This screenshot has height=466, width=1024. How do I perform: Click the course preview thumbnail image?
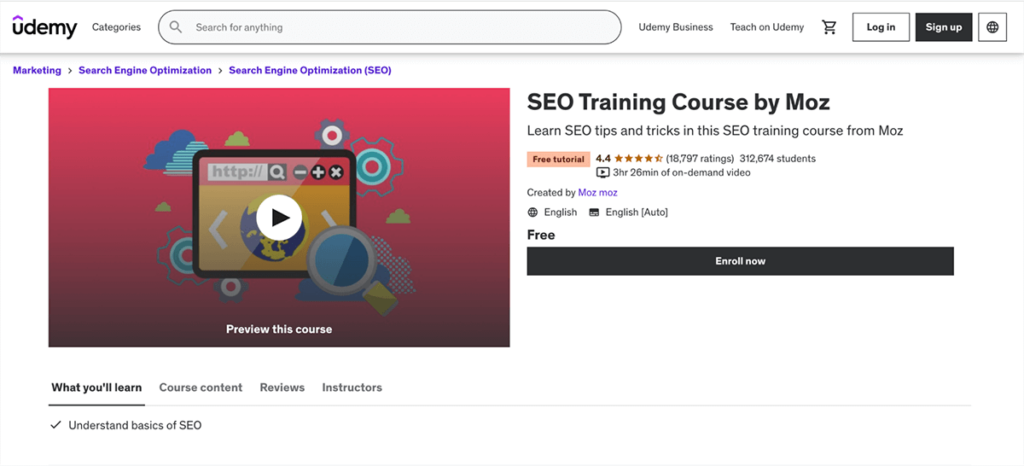click(279, 217)
